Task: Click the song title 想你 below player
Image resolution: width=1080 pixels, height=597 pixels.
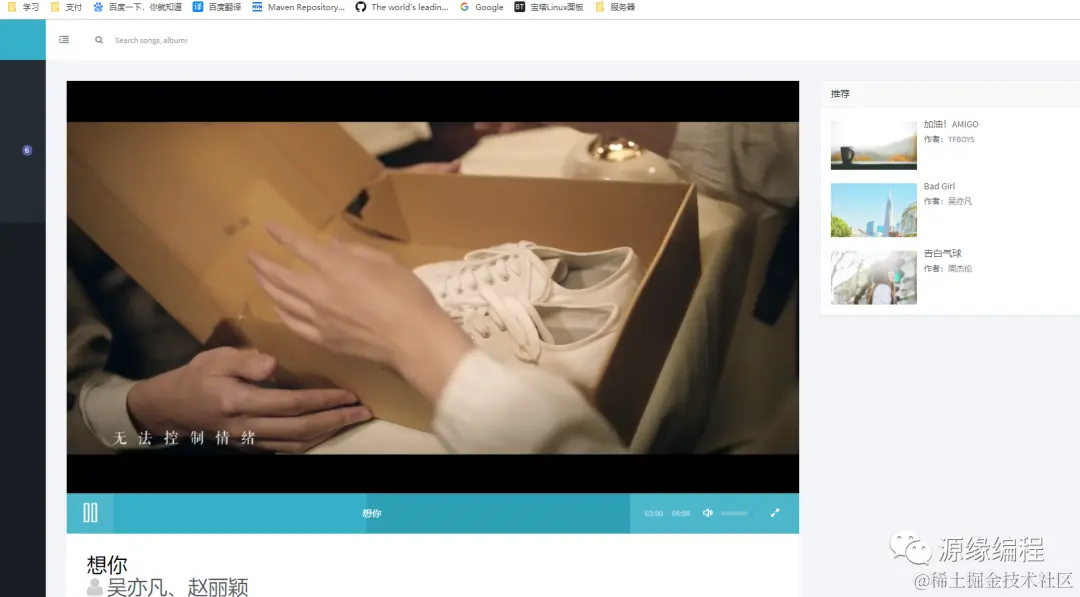Action: tap(107, 565)
